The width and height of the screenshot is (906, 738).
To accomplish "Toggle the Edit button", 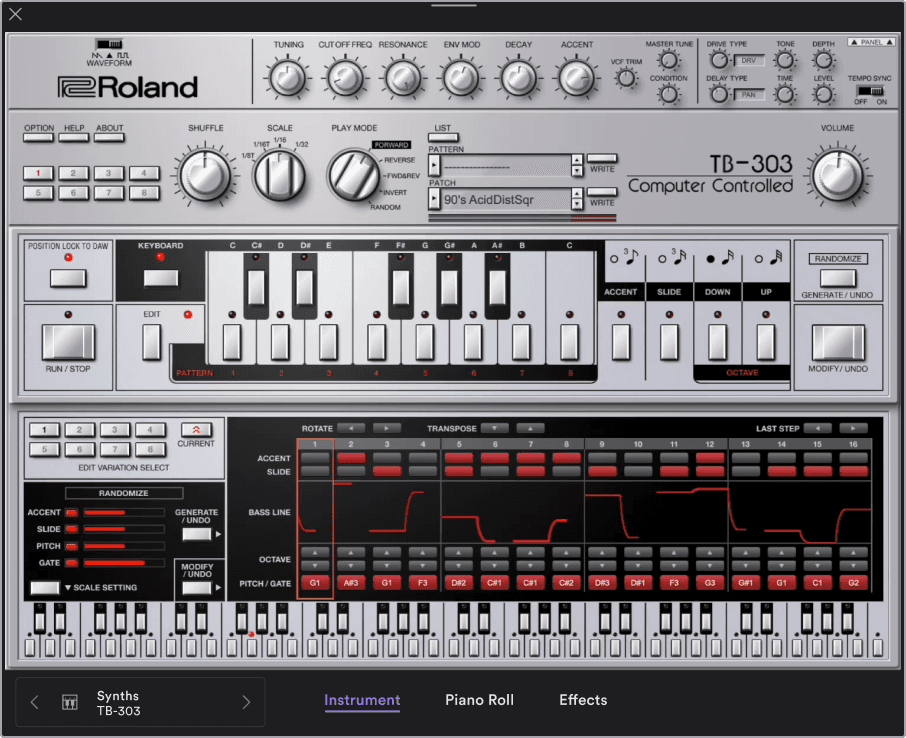I will [x=151, y=342].
